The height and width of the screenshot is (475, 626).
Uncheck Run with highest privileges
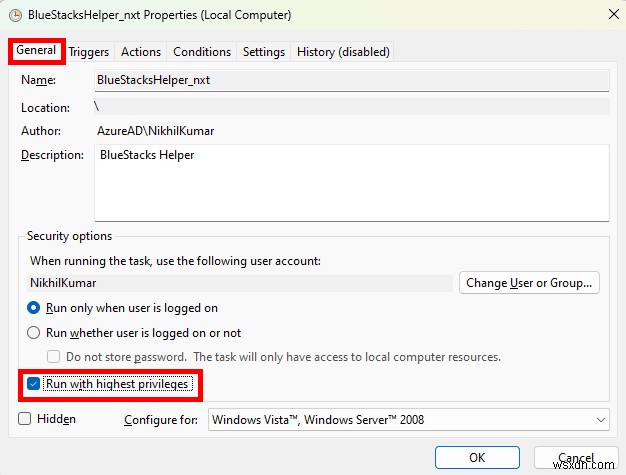tap(33, 384)
